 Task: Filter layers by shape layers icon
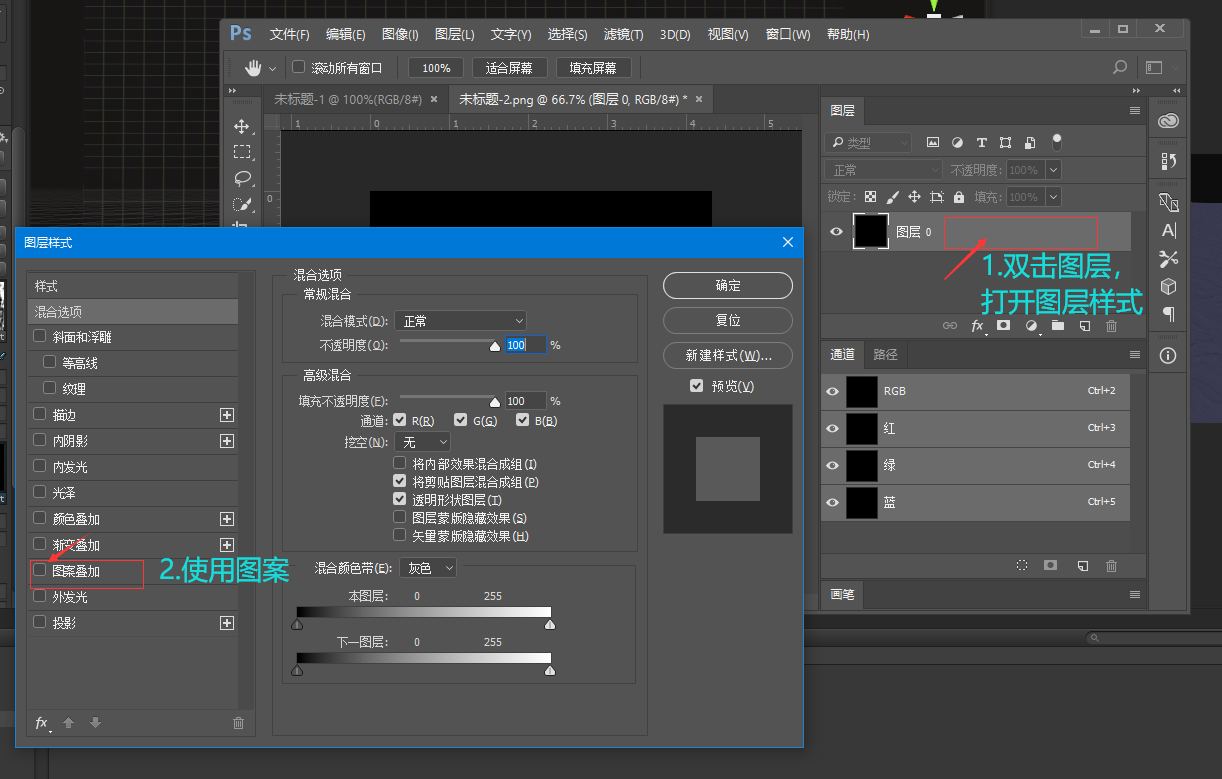tap(1005, 143)
